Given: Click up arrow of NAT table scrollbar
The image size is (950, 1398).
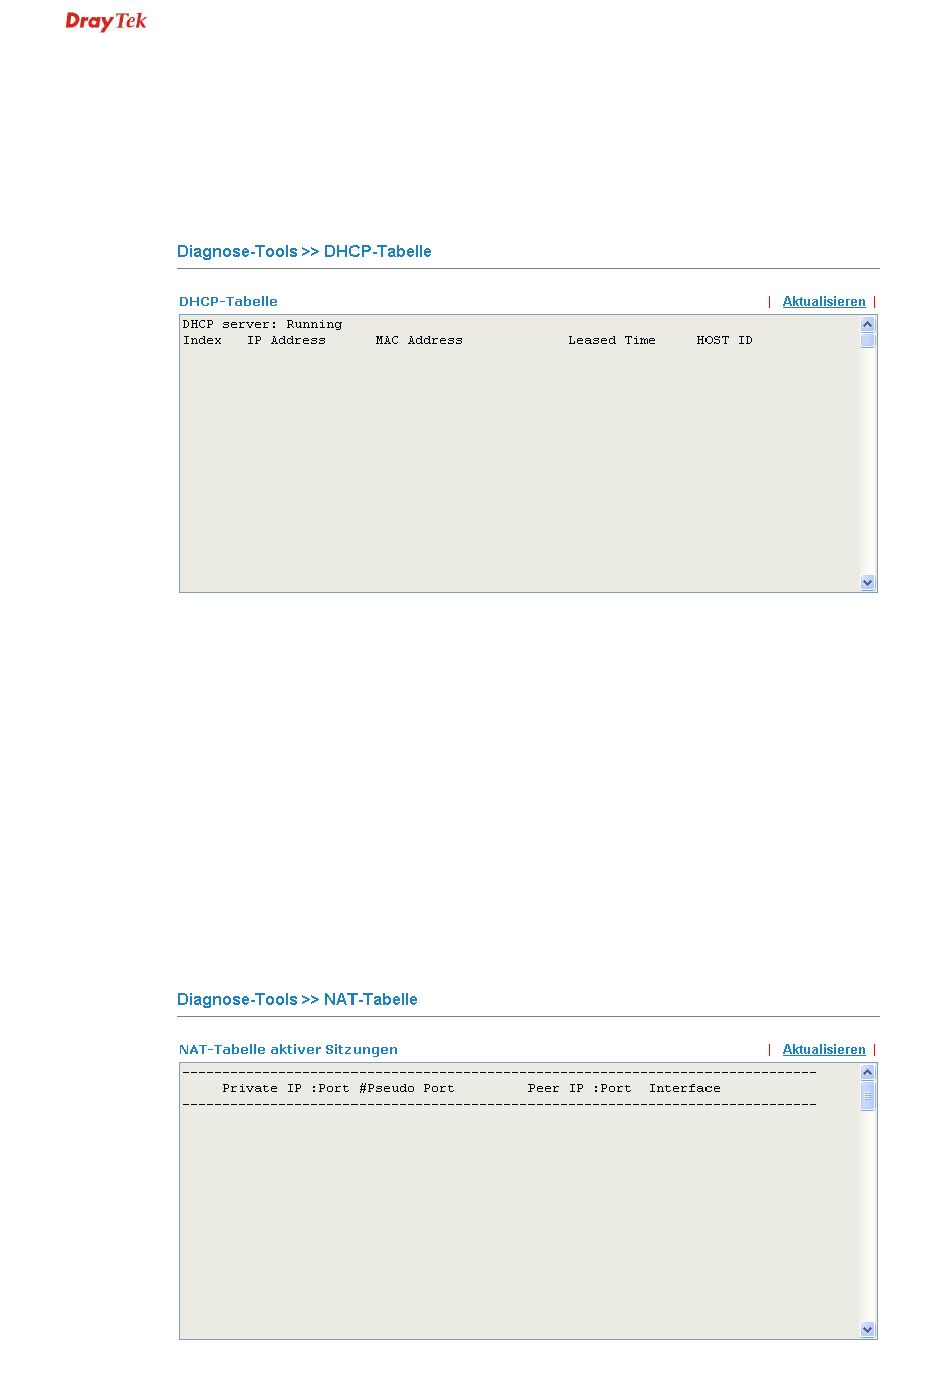Looking at the screenshot, I should [867, 1072].
